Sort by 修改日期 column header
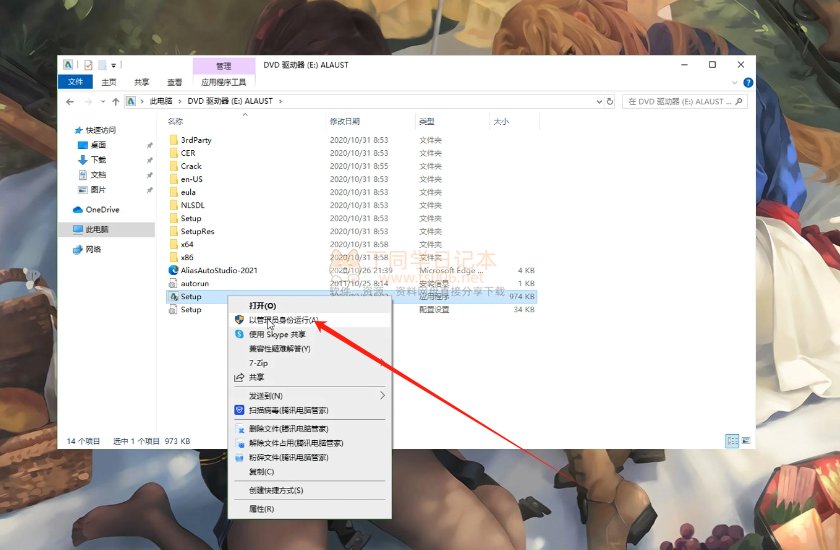The height and width of the screenshot is (550, 840). tap(344, 122)
